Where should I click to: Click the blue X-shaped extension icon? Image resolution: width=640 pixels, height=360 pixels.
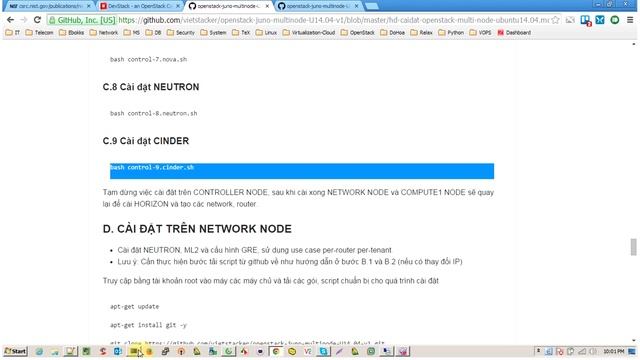pyautogui.click(x=600, y=20)
